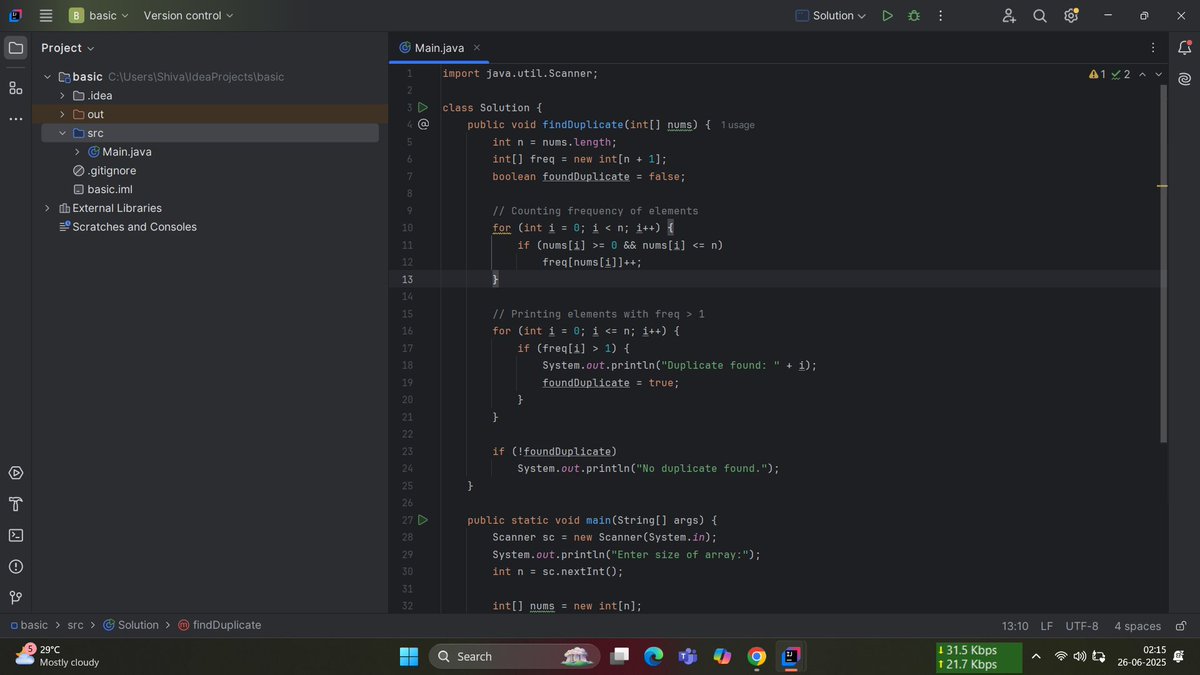This screenshot has width=1200, height=675.
Task: Open the Structure tool window icon
Action: click(x=16, y=88)
